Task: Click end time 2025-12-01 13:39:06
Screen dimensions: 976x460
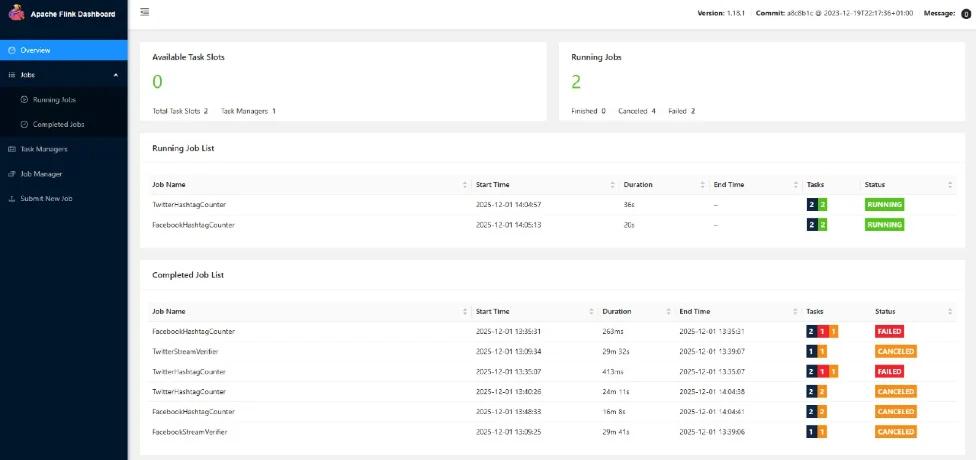Action: pyautogui.click(x=712, y=431)
